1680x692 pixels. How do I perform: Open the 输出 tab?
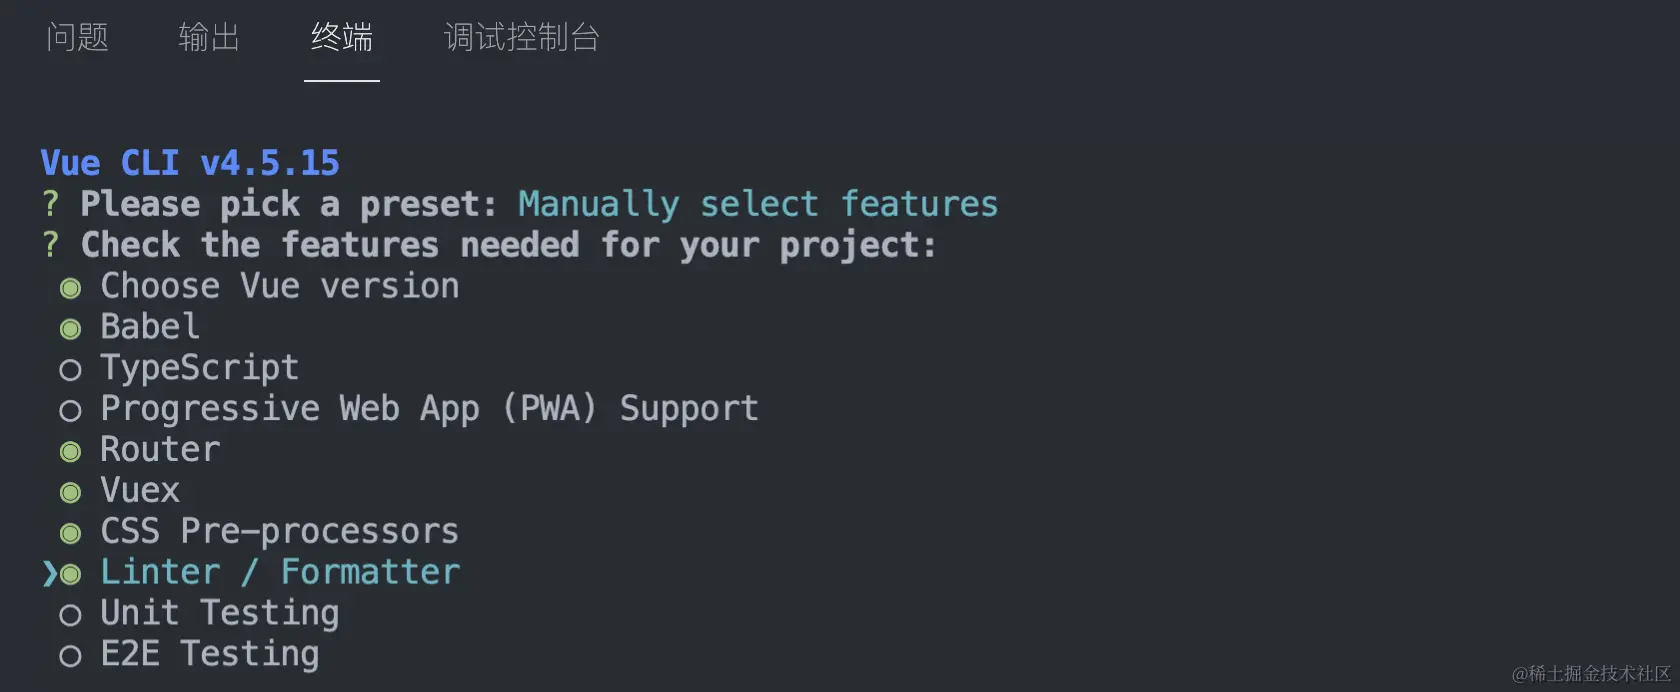tap(209, 38)
